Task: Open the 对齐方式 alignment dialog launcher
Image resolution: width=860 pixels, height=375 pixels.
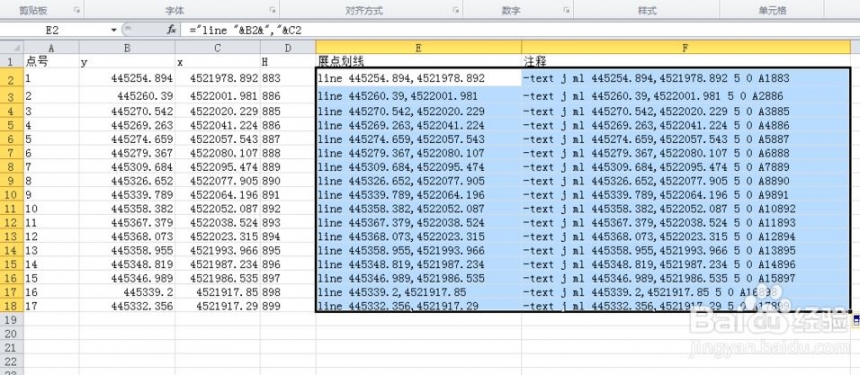Action: (455, 10)
